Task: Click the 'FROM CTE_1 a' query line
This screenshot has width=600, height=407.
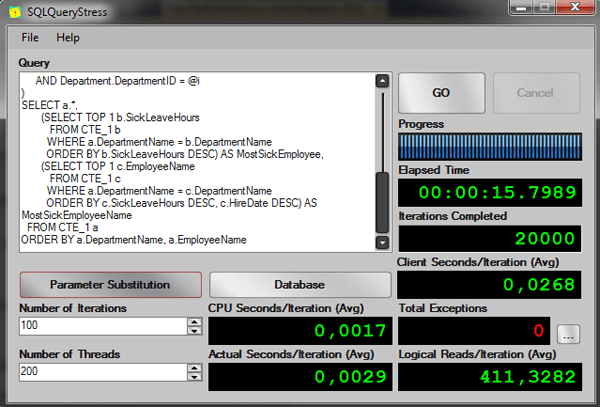Action: click(62, 228)
